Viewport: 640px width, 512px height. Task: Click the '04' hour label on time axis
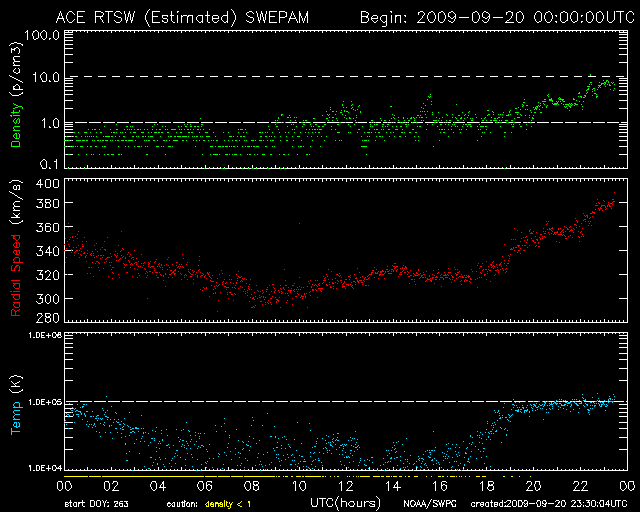[158, 486]
